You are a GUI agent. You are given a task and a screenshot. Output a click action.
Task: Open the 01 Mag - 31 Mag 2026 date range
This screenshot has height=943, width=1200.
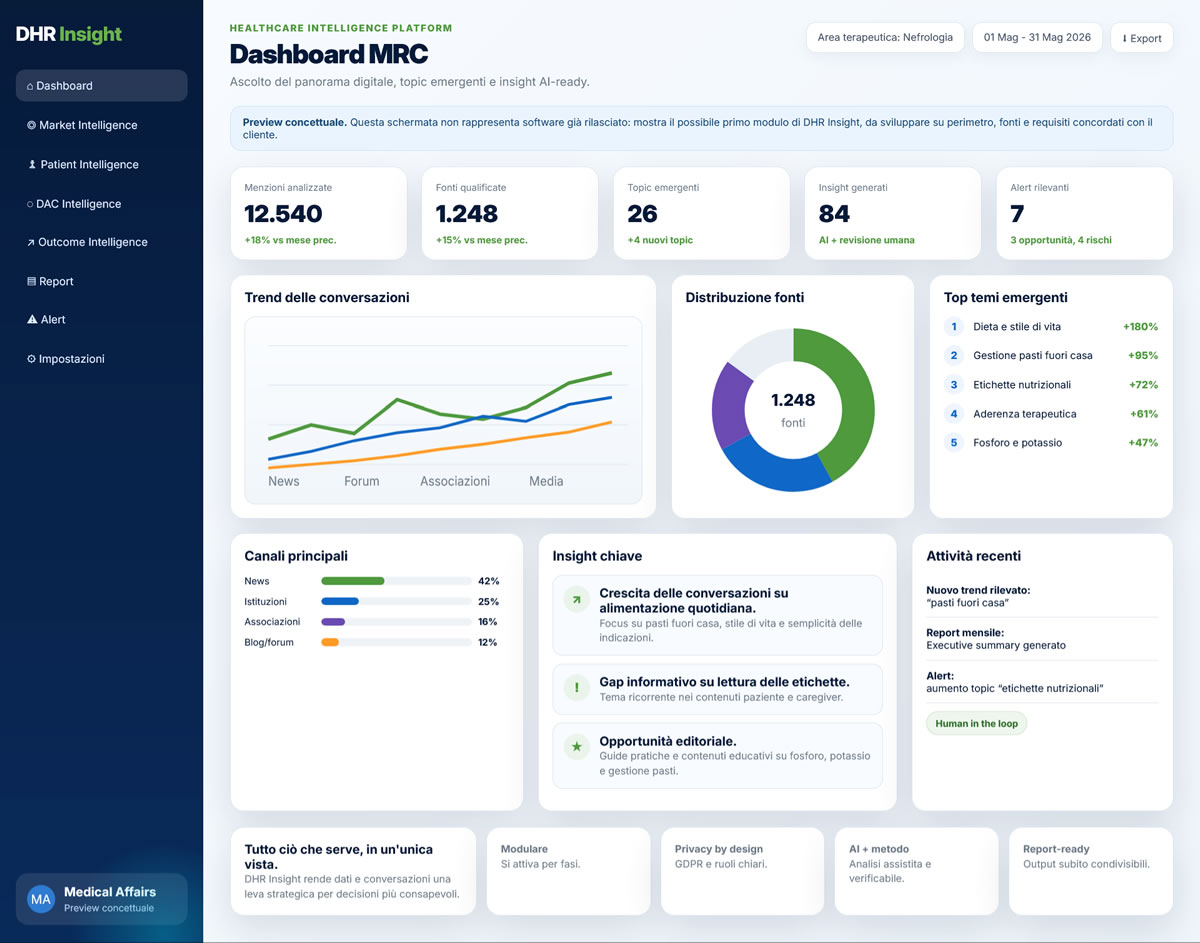tap(1037, 37)
